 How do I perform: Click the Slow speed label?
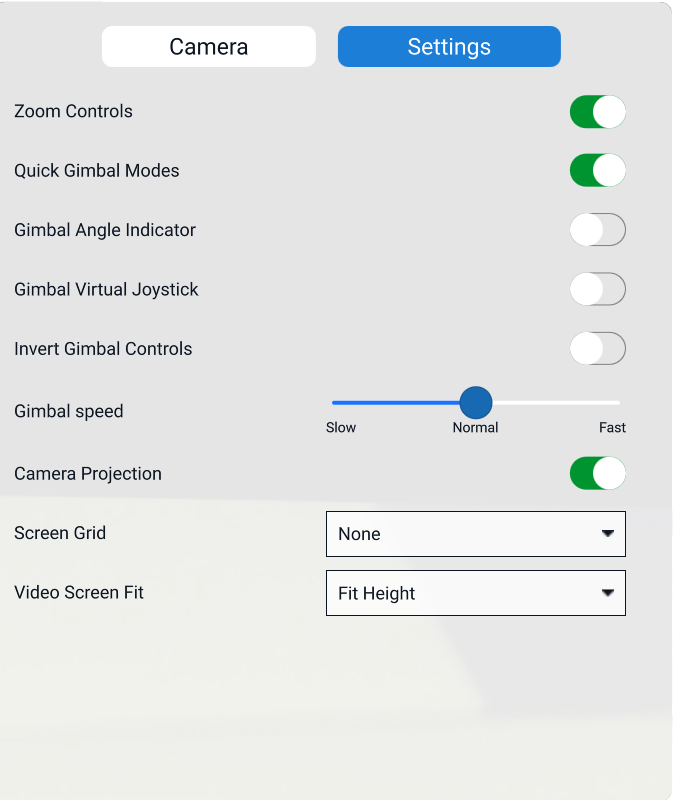(341, 428)
